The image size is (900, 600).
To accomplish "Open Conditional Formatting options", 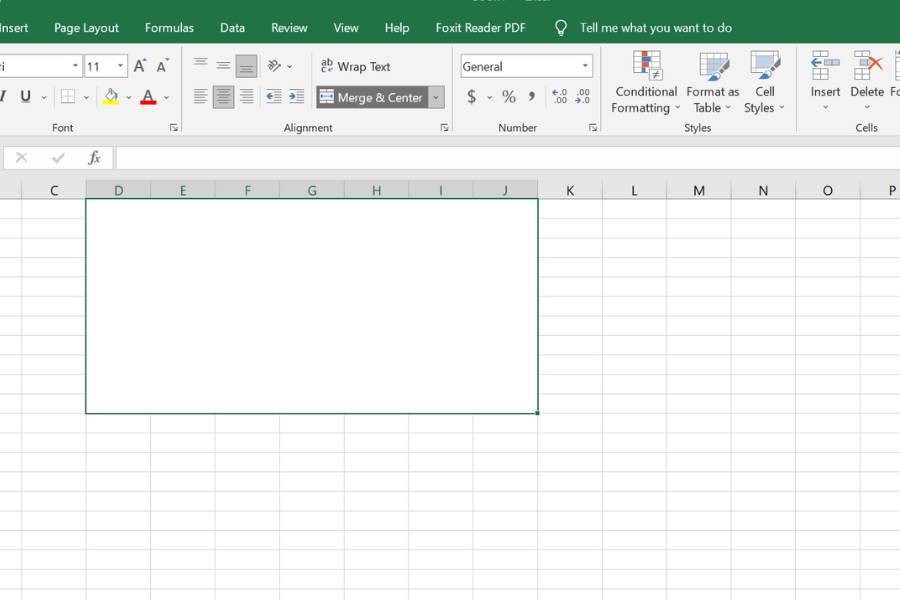I will click(646, 83).
